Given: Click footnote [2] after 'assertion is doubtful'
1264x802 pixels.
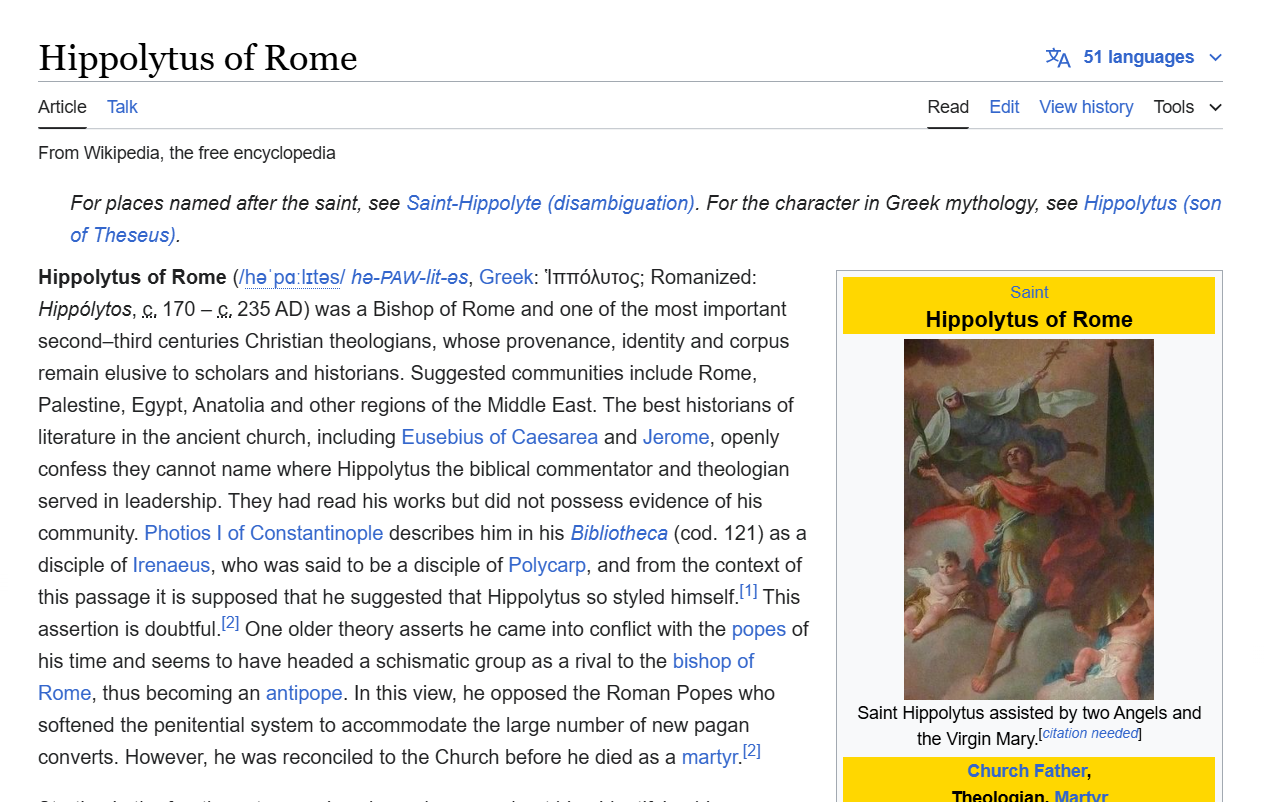Looking at the screenshot, I should click(230, 623).
